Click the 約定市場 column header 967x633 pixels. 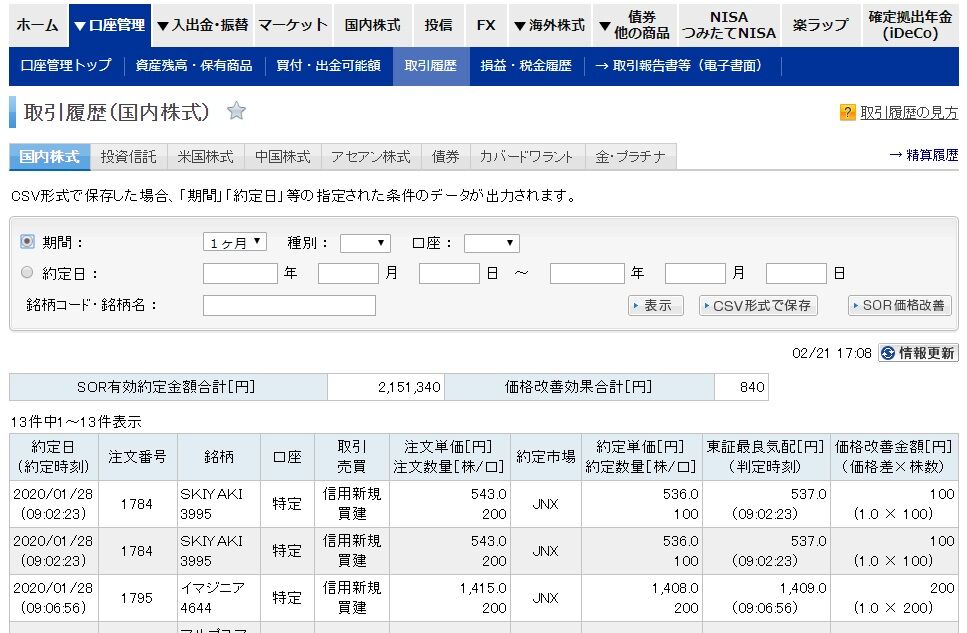[x=546, y=457]
